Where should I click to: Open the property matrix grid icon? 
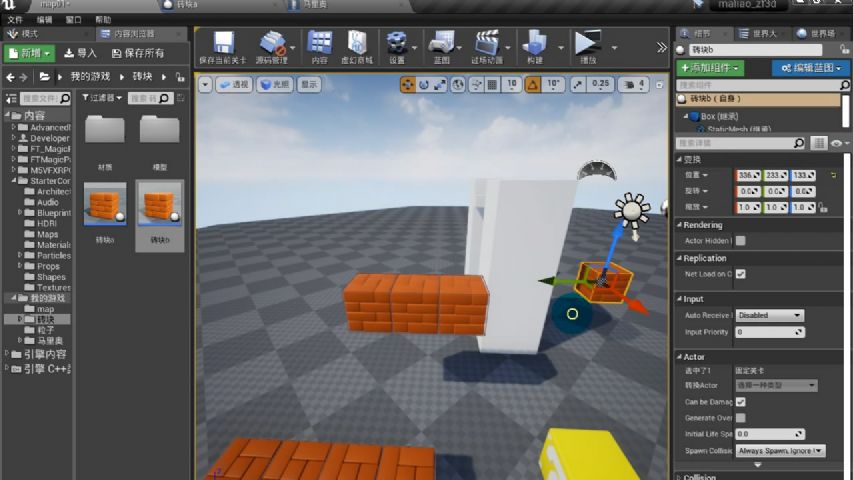coord(818,143)
